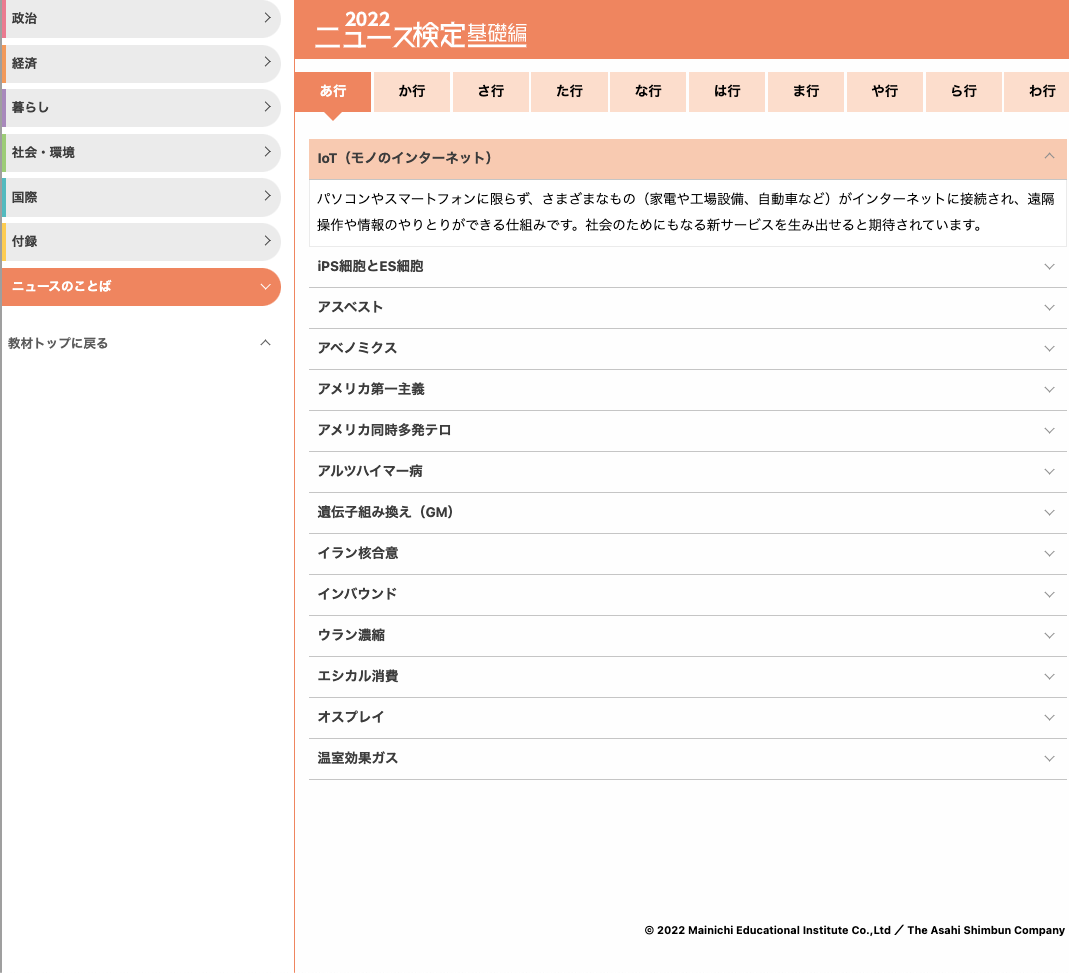Click the arrow icon on 付録 item
This screenshot has width=1069, height=973.
pyautogui.click(x=267, y=240)
